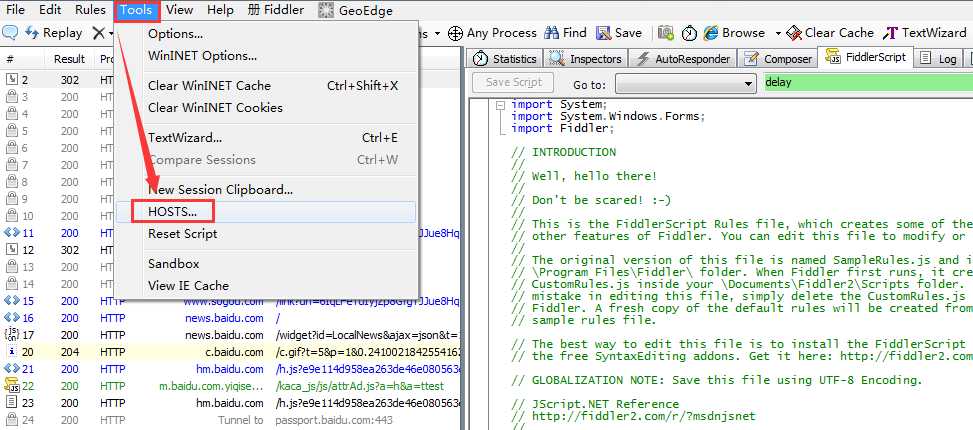Image resolution: width=973 pixels, height=430 pixels.
Task: Open the Rules menu
Action: [x=90, y=10]
